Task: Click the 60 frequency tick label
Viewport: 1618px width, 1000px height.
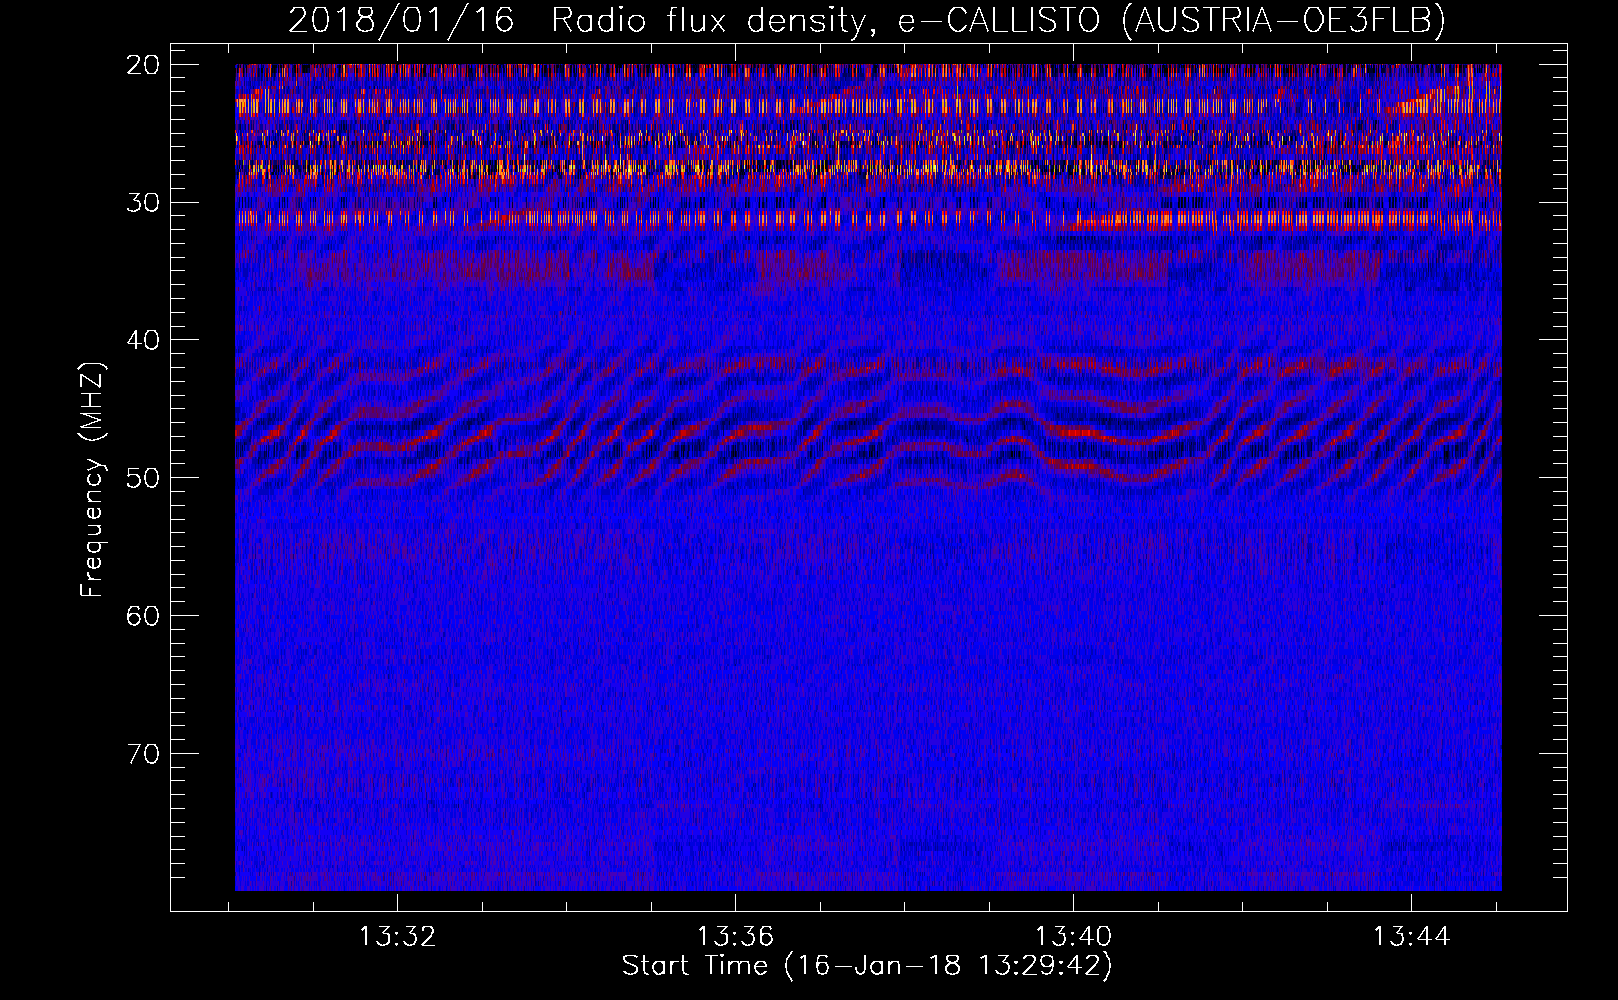Action: [x=144, y=616]
